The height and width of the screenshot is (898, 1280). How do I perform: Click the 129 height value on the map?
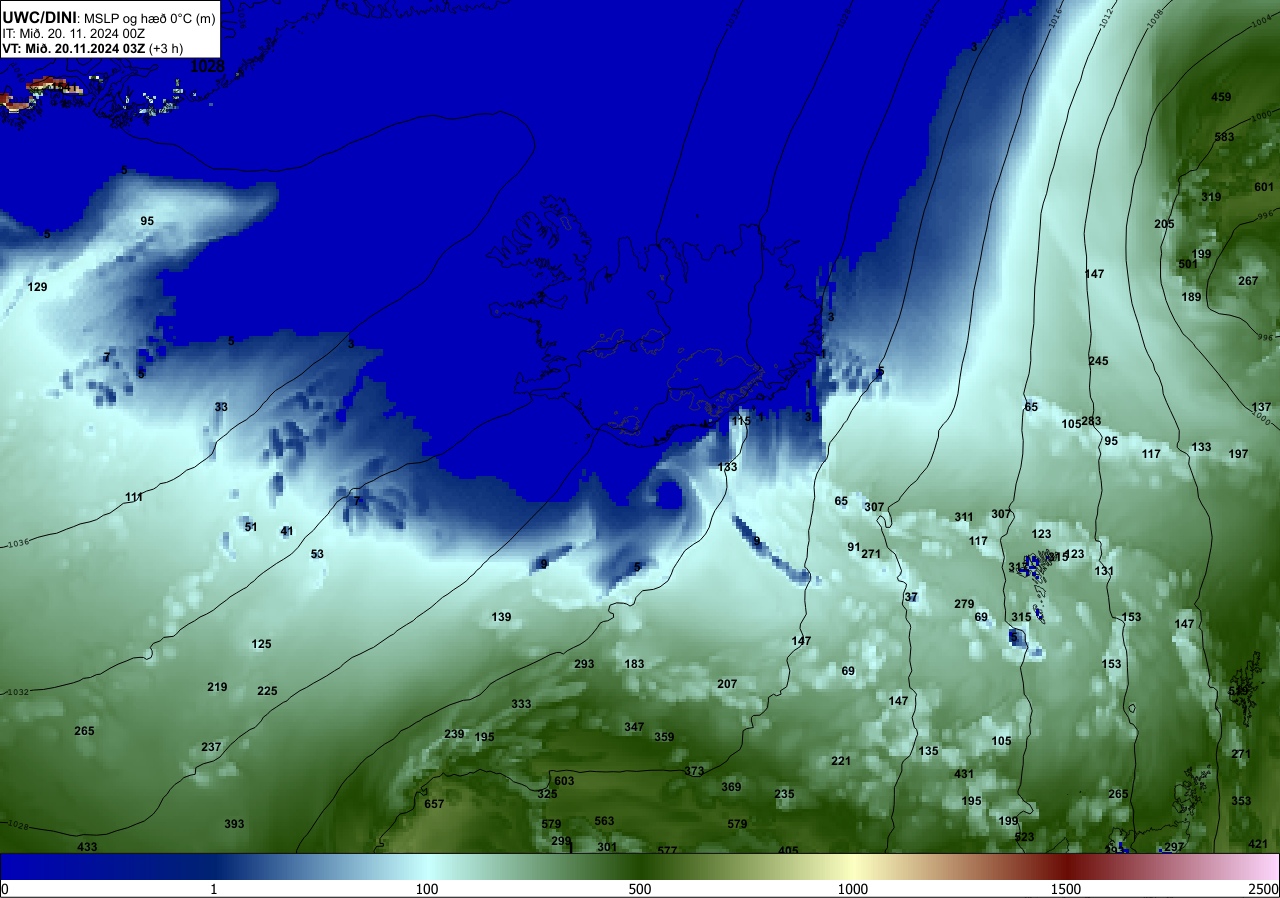37,287
